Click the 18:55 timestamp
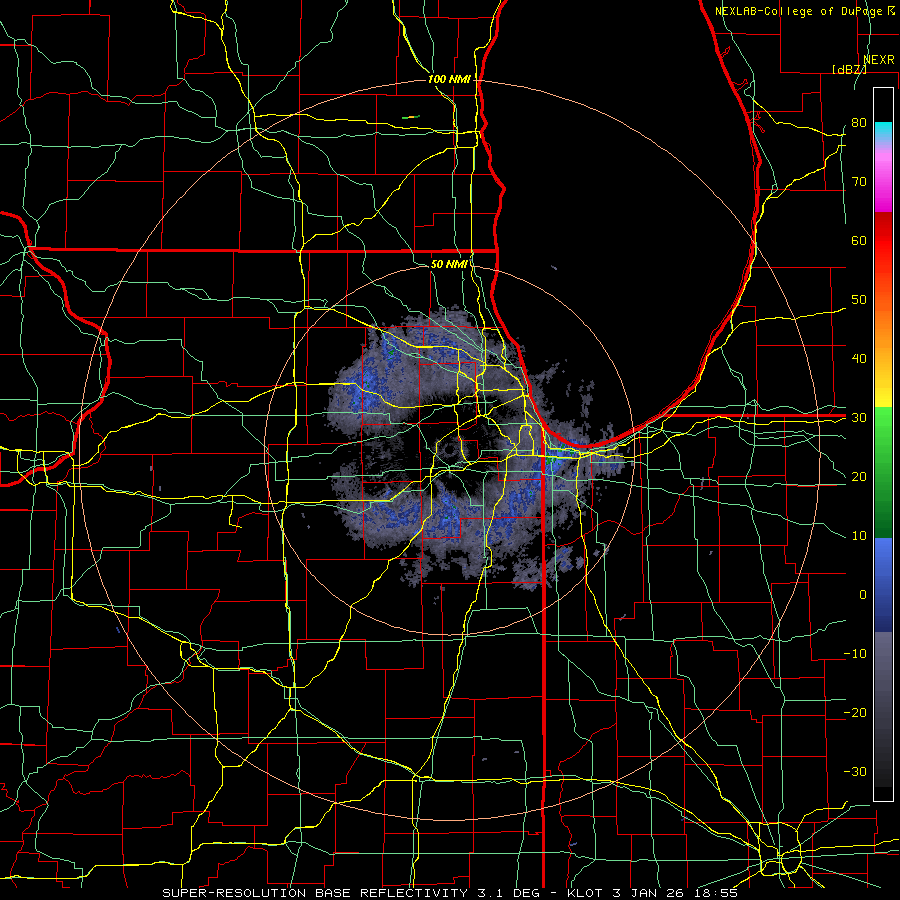Screen dimensions: 900x900 [x=717, y=893]
